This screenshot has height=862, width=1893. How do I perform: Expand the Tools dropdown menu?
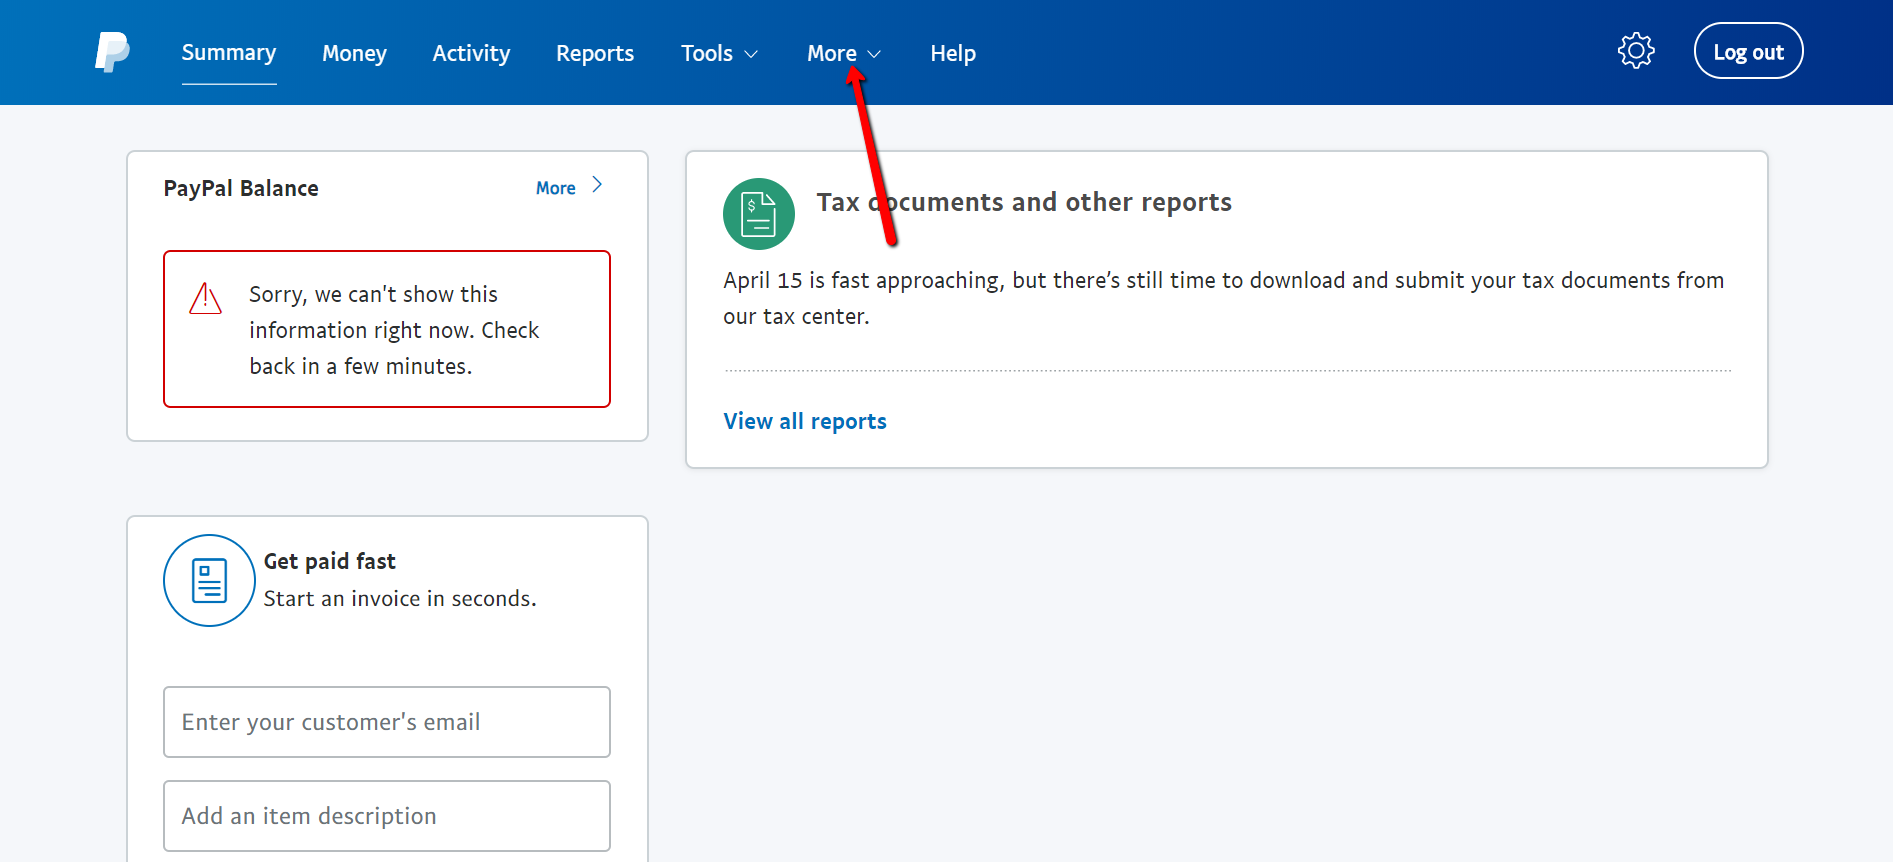719,53
